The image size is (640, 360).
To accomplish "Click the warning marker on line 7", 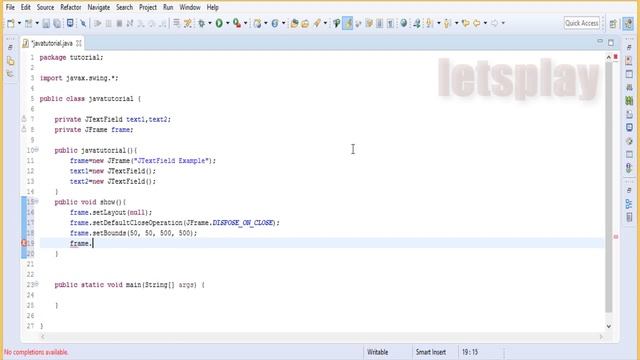I will (x=24, y=119).
